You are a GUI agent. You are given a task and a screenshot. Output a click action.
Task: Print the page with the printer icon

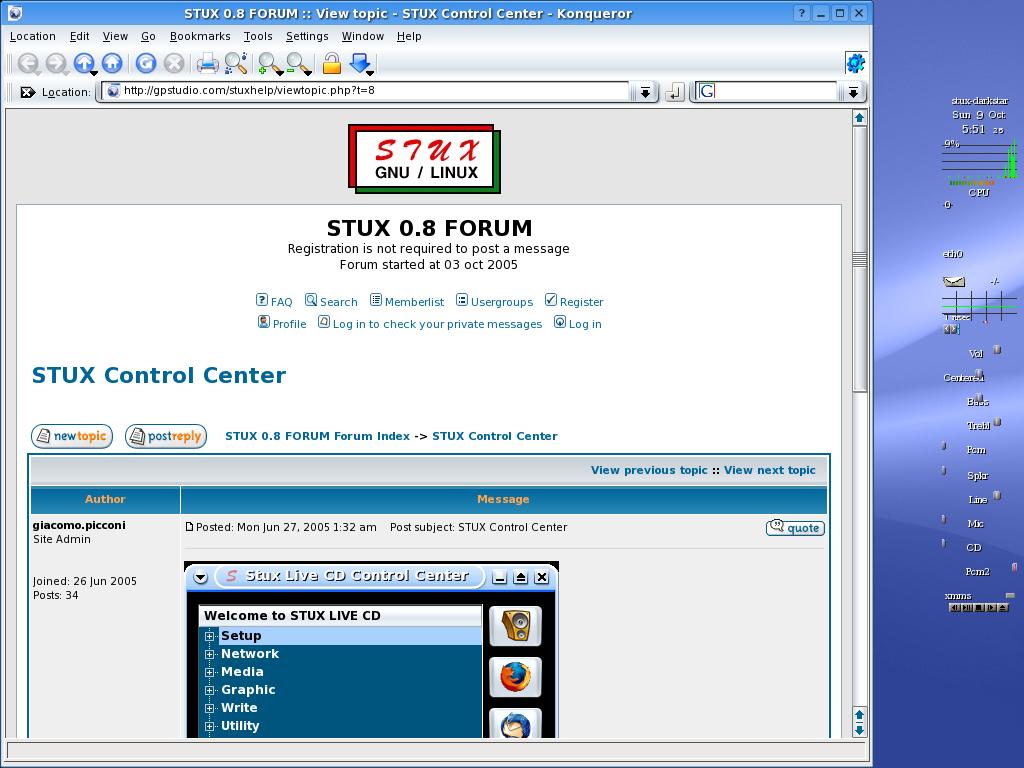point(208,63)
